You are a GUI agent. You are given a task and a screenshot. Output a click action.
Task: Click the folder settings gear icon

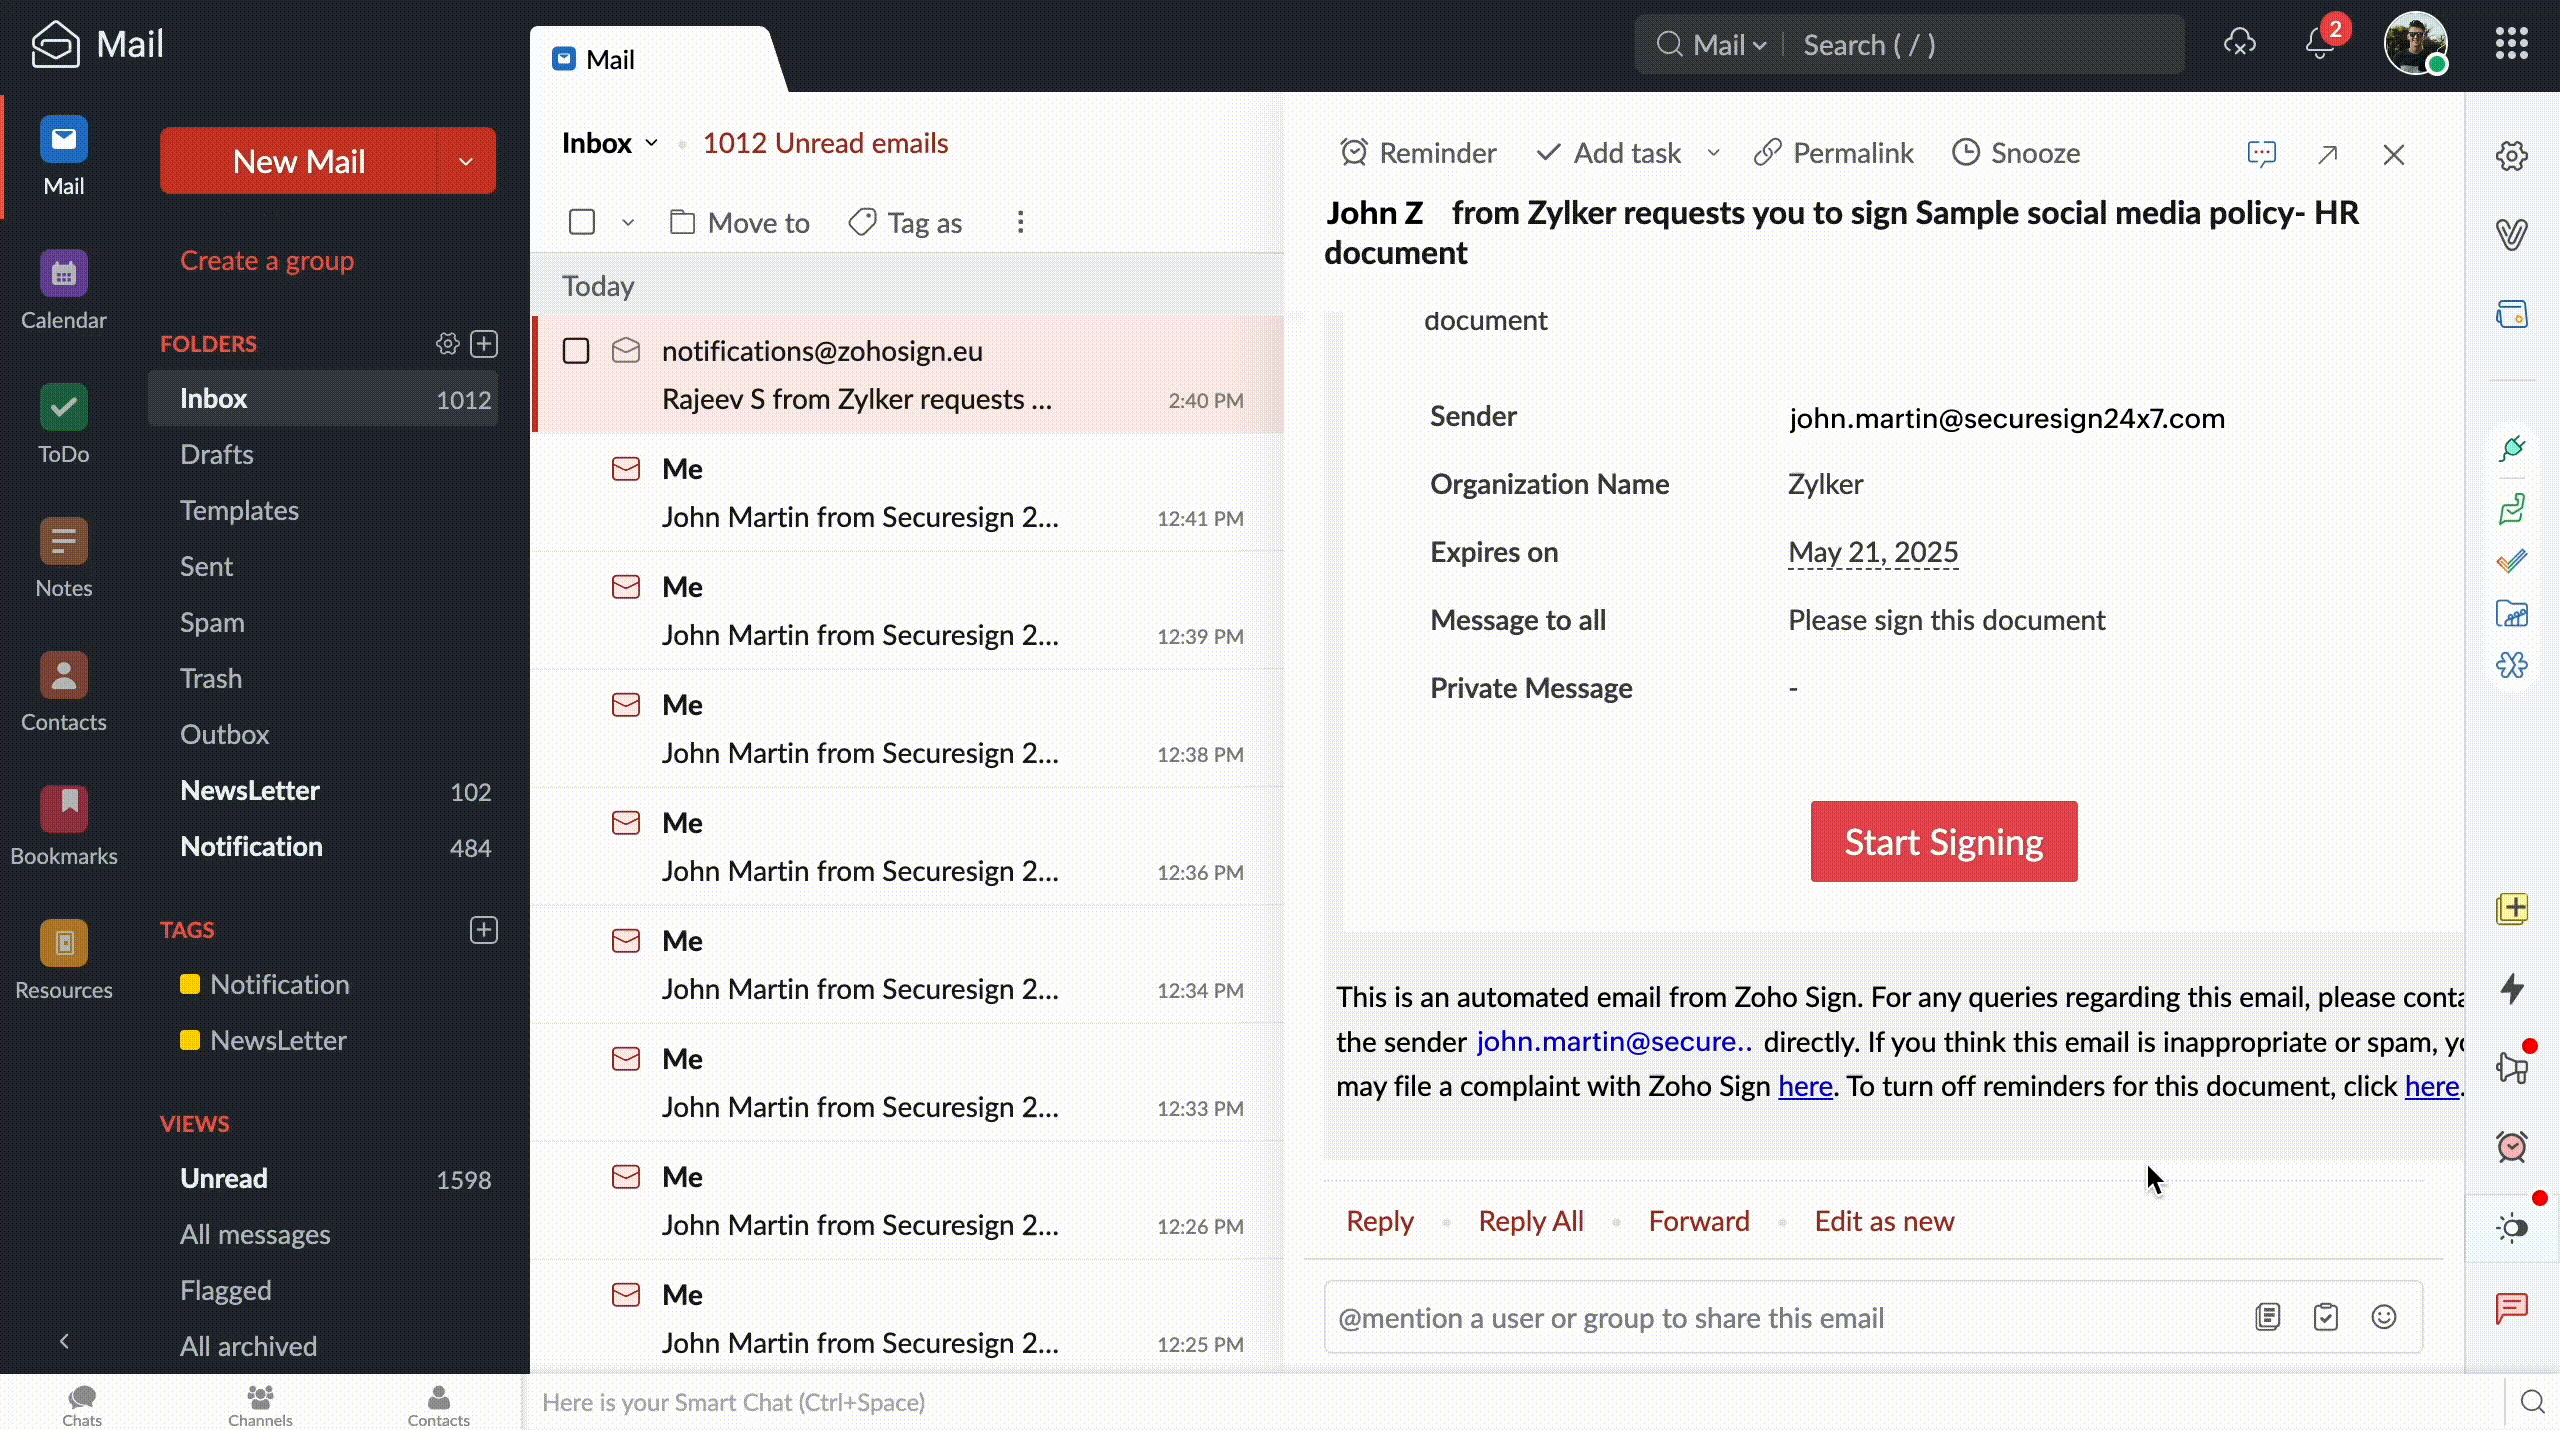coord(447,344)
